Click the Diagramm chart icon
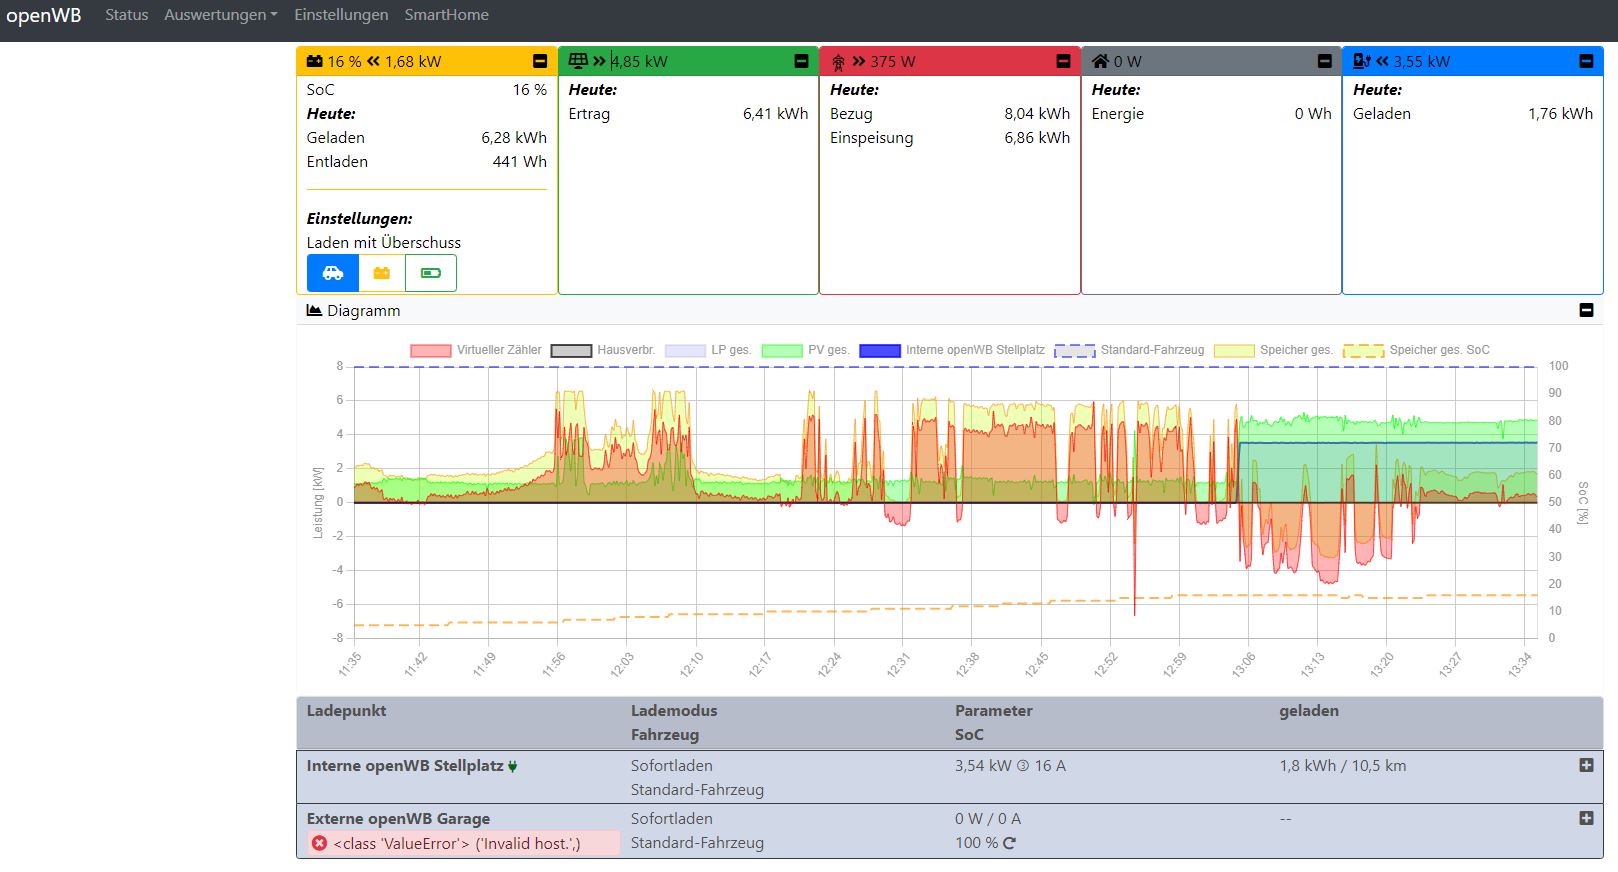The width and height of the screenshot is (1618, 872). (314, 311)
